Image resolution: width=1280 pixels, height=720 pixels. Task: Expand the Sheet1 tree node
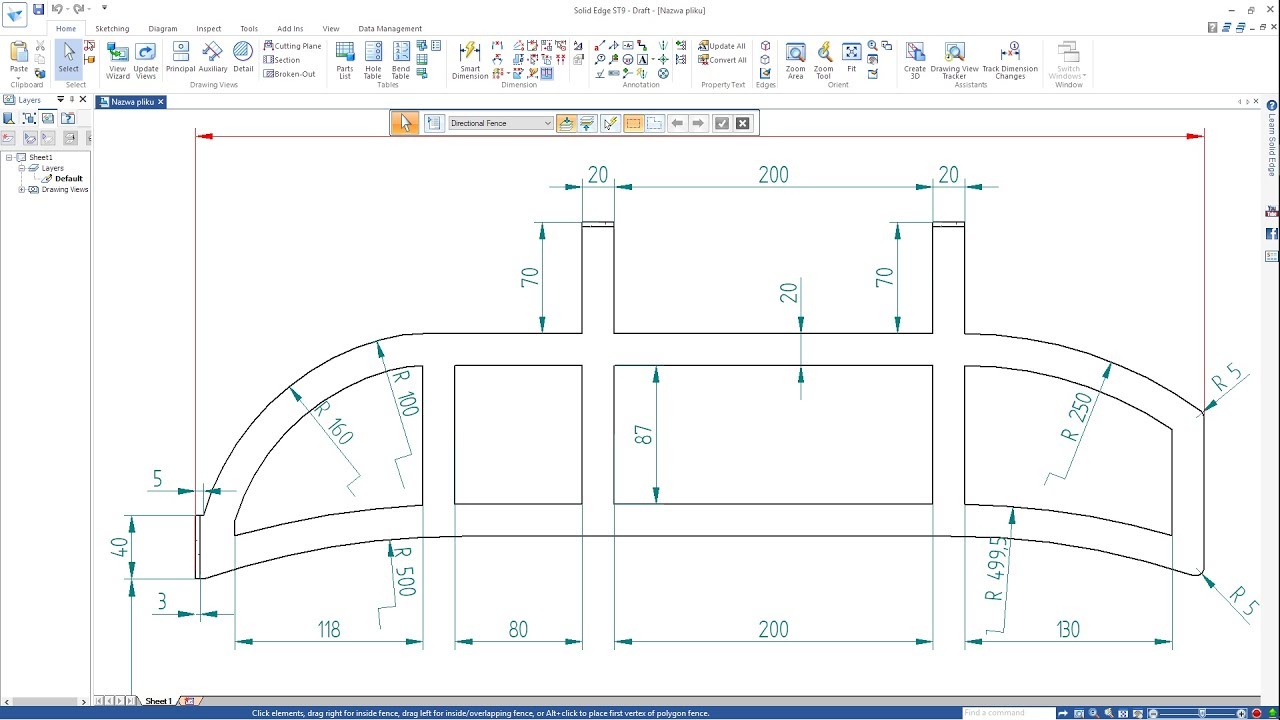coord(8,157)
